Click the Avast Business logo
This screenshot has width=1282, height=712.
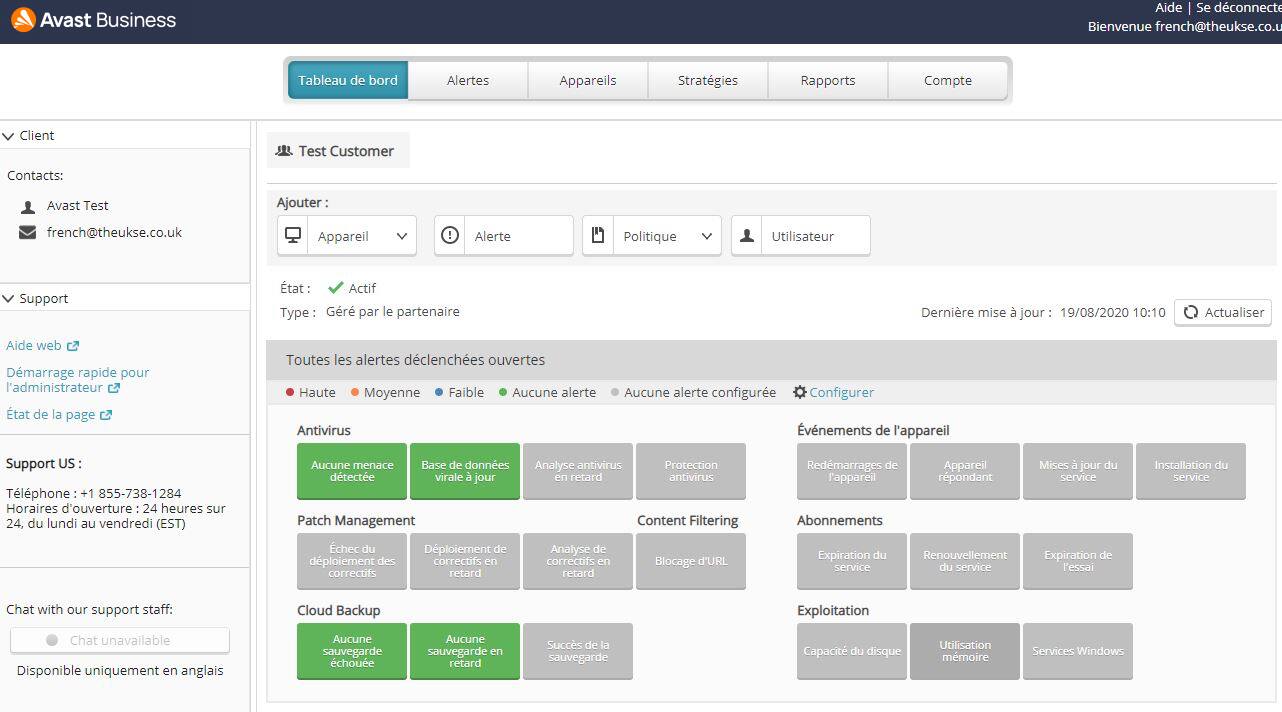pyautogui.click(x=93, y=20)
